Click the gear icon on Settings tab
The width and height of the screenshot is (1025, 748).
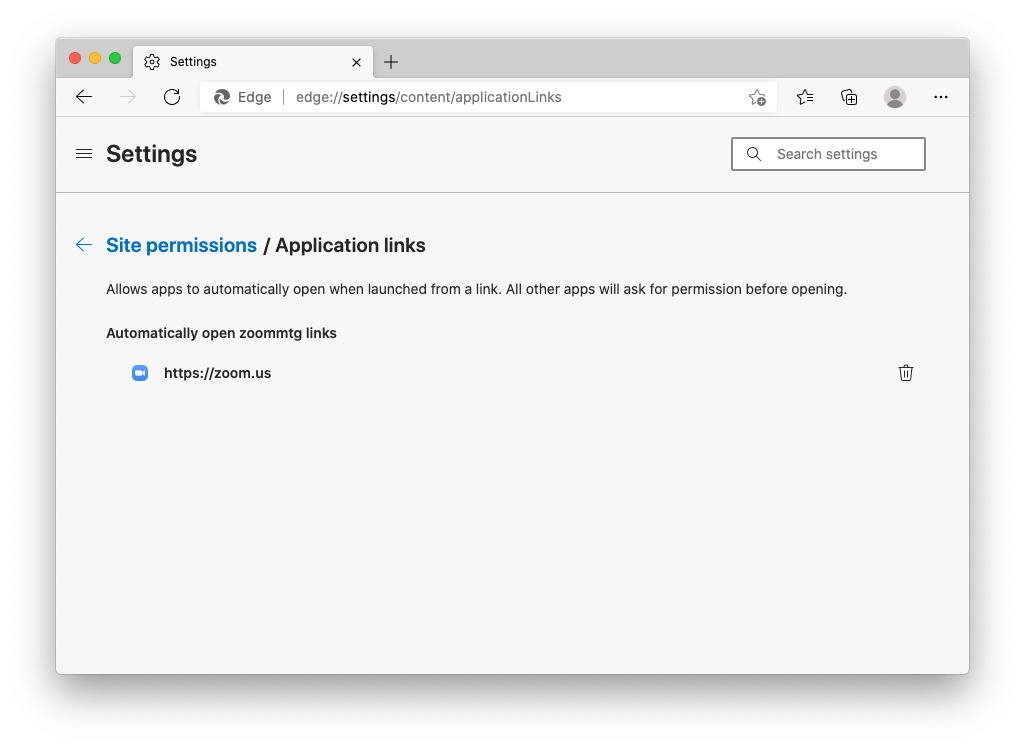tap(152, 61)
